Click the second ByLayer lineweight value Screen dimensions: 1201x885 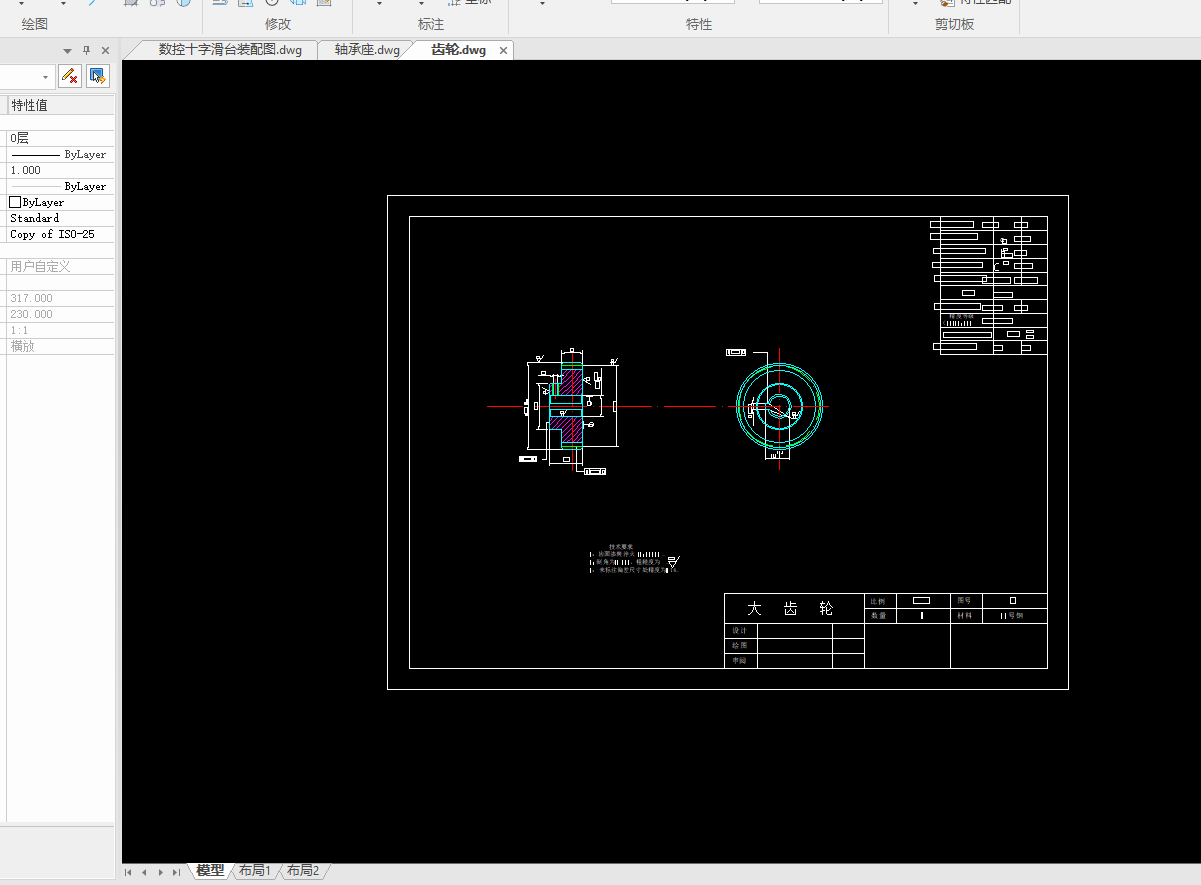[60, 187]
